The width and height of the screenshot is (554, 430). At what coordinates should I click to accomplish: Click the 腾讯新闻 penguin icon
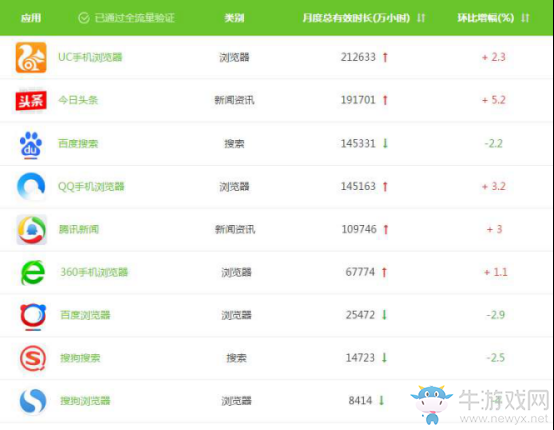point(31,230)
